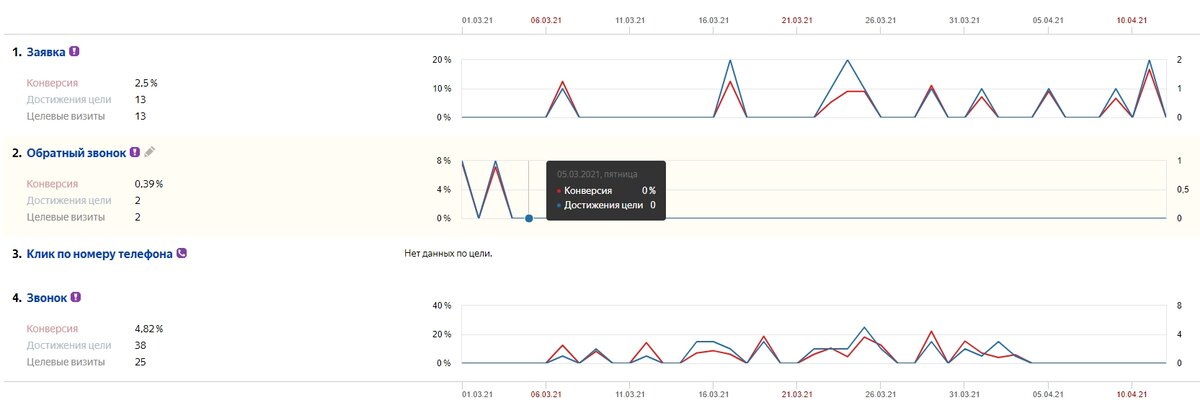The height and width of the screenshot is (413, 1200).
Task: Click the purple icon beside Звонок
Action: click(x=76, y=297)
